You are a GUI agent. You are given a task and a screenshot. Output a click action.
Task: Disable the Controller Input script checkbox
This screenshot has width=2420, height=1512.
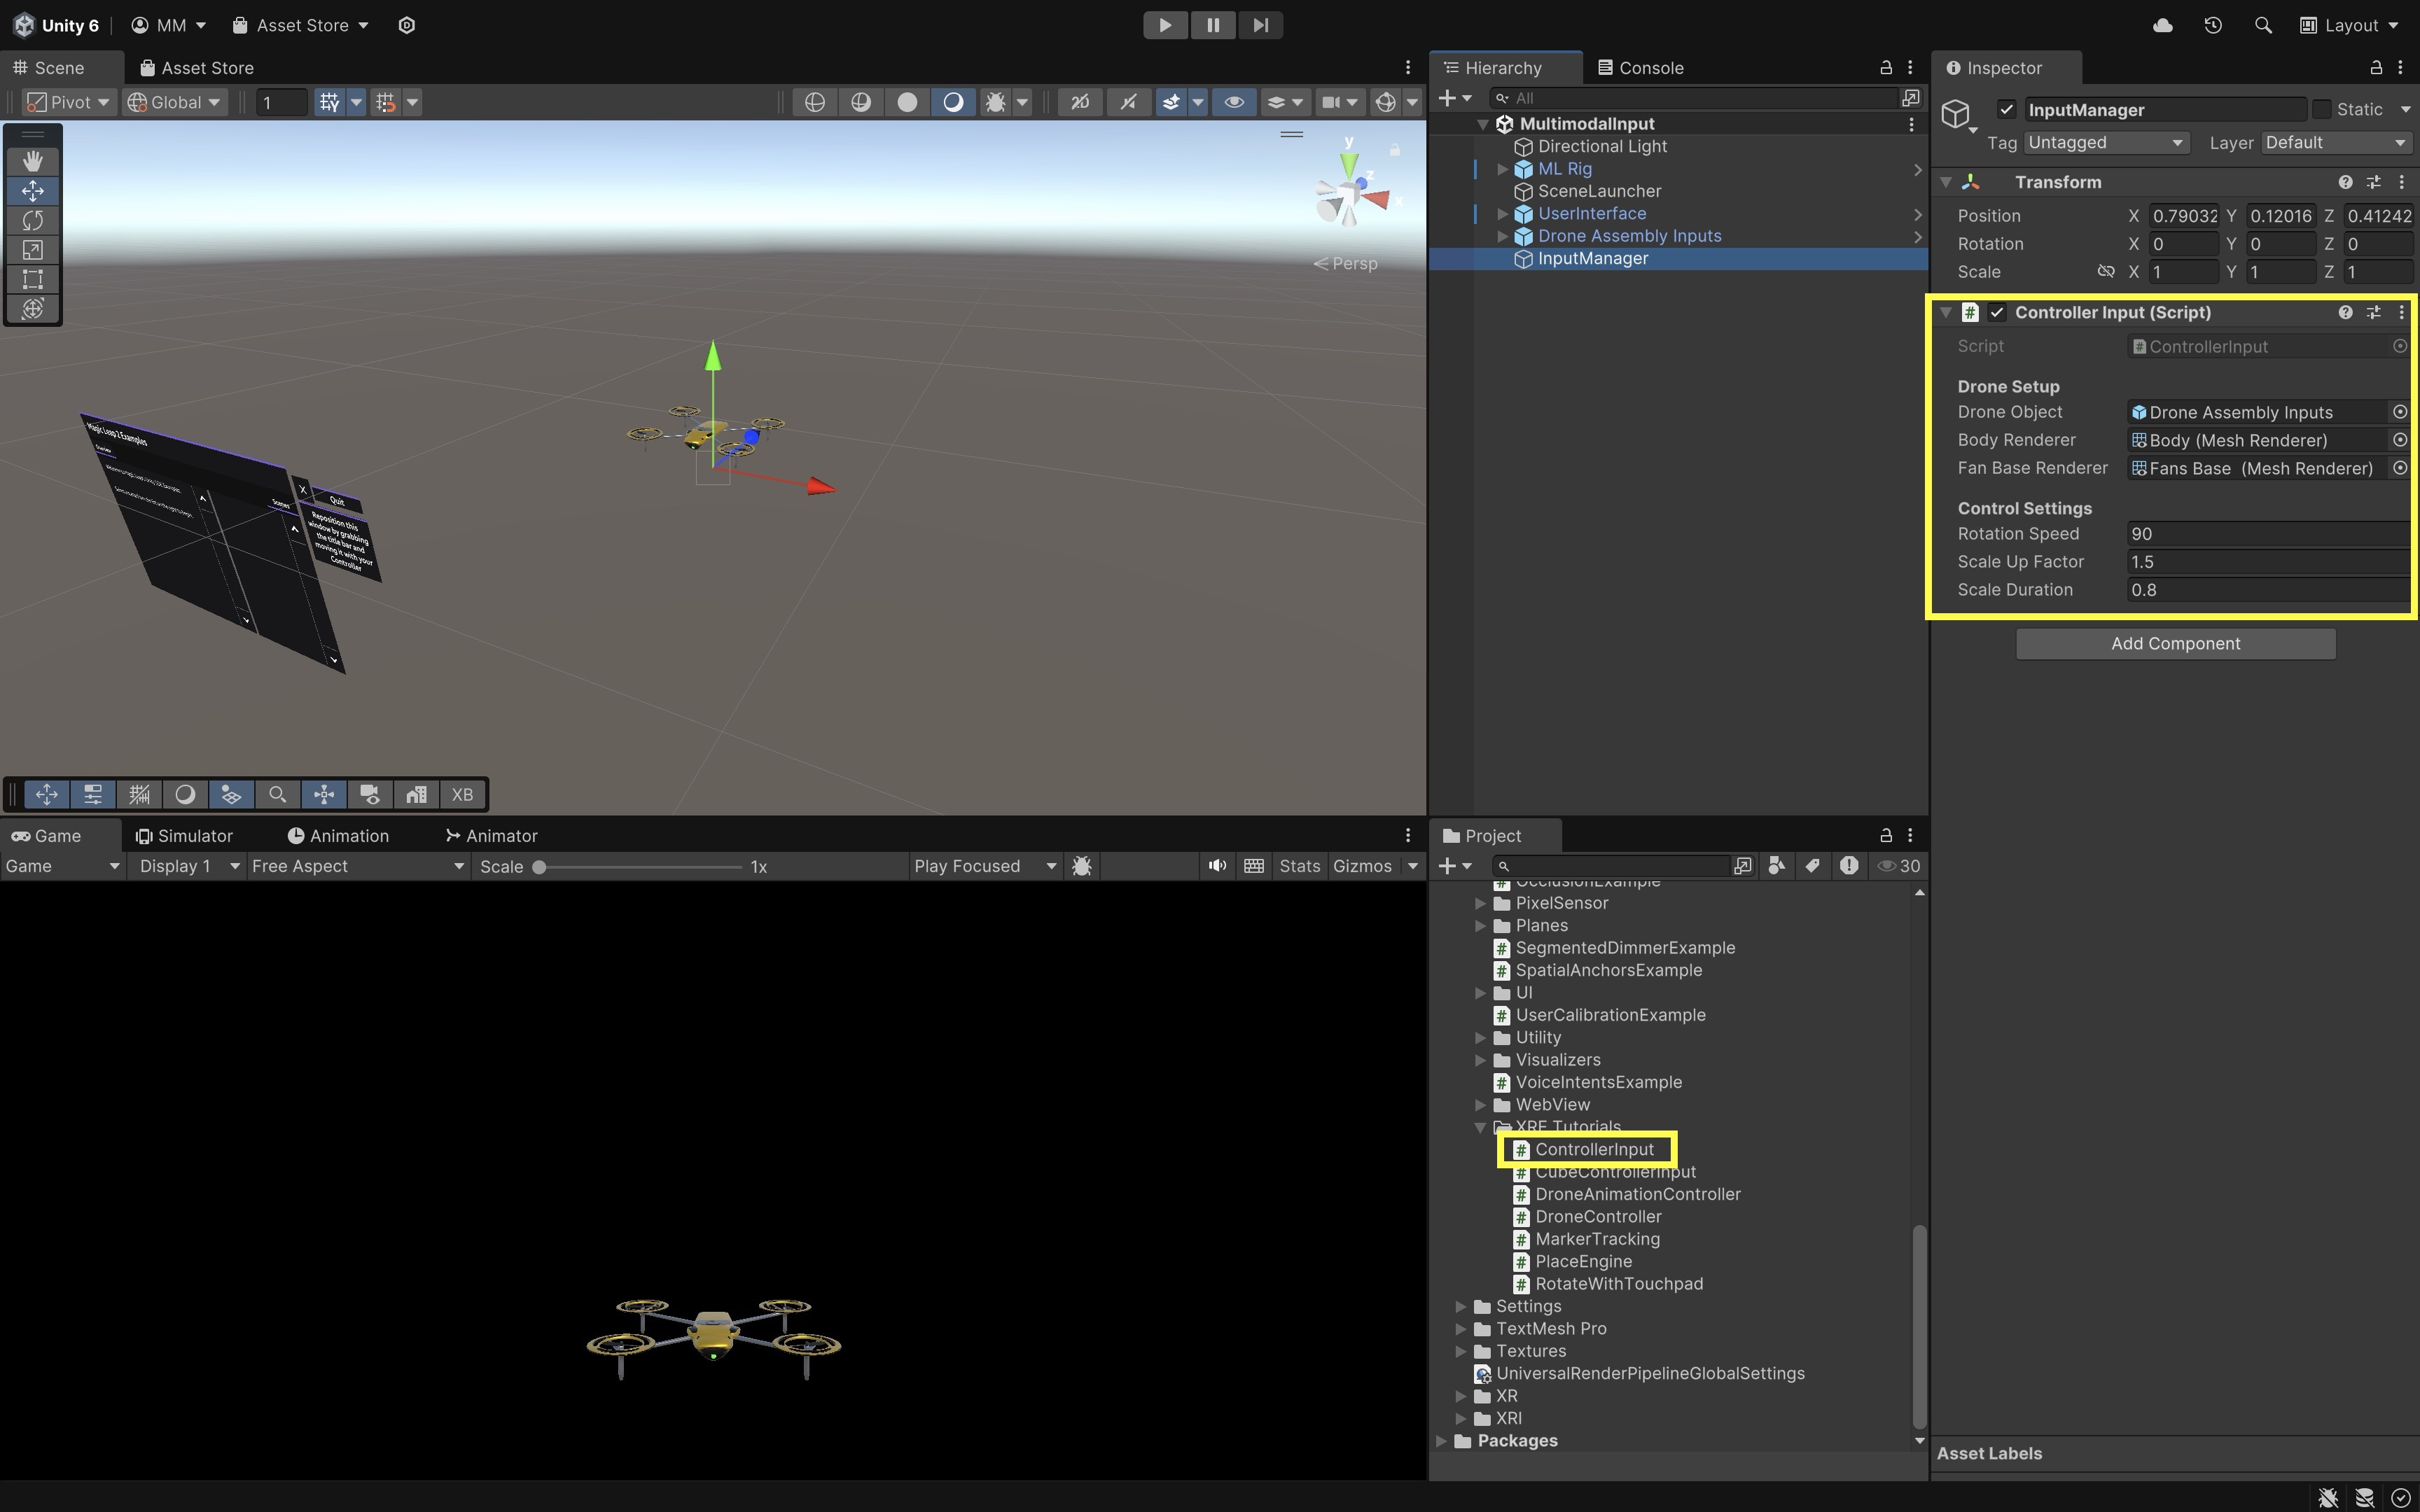pos(1997,313)
